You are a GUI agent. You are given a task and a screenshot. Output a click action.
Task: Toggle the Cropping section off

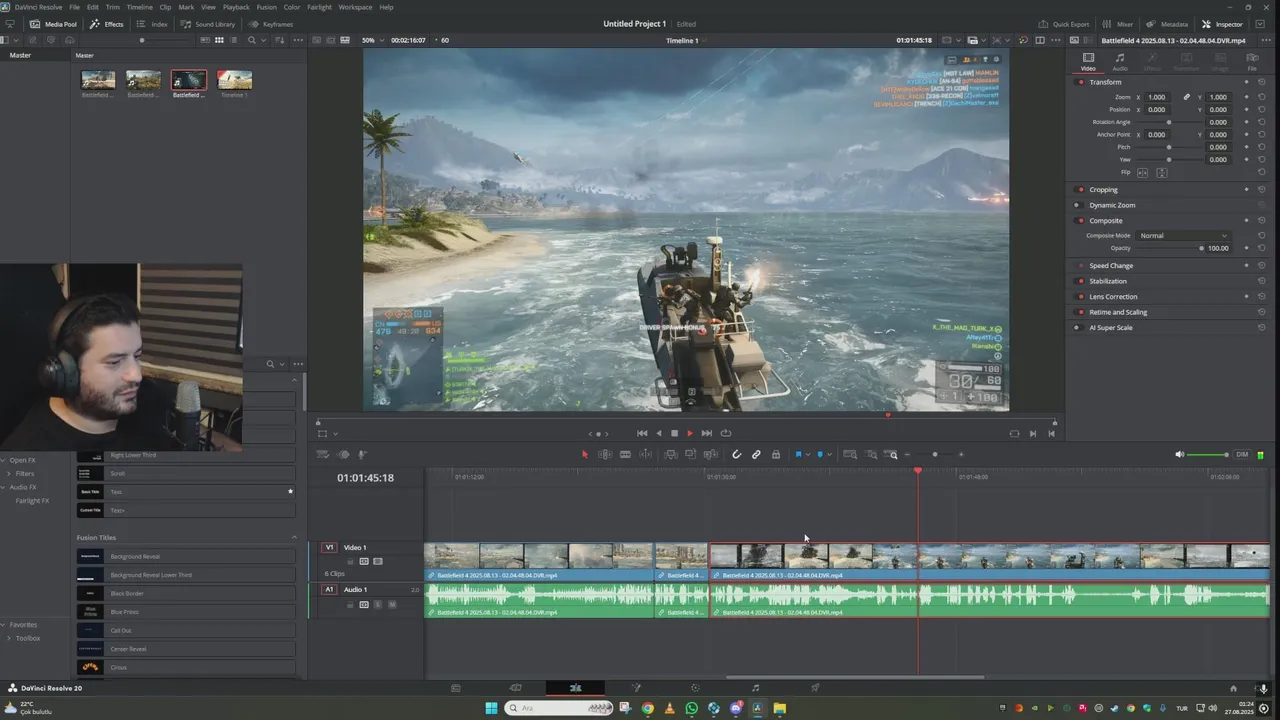point(1080,190)
